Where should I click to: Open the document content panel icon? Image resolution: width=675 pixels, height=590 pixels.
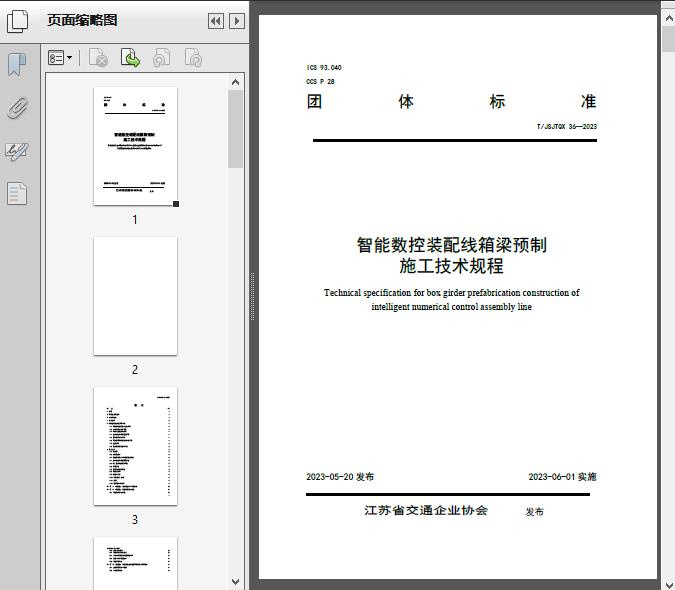[x=17, y=193]
